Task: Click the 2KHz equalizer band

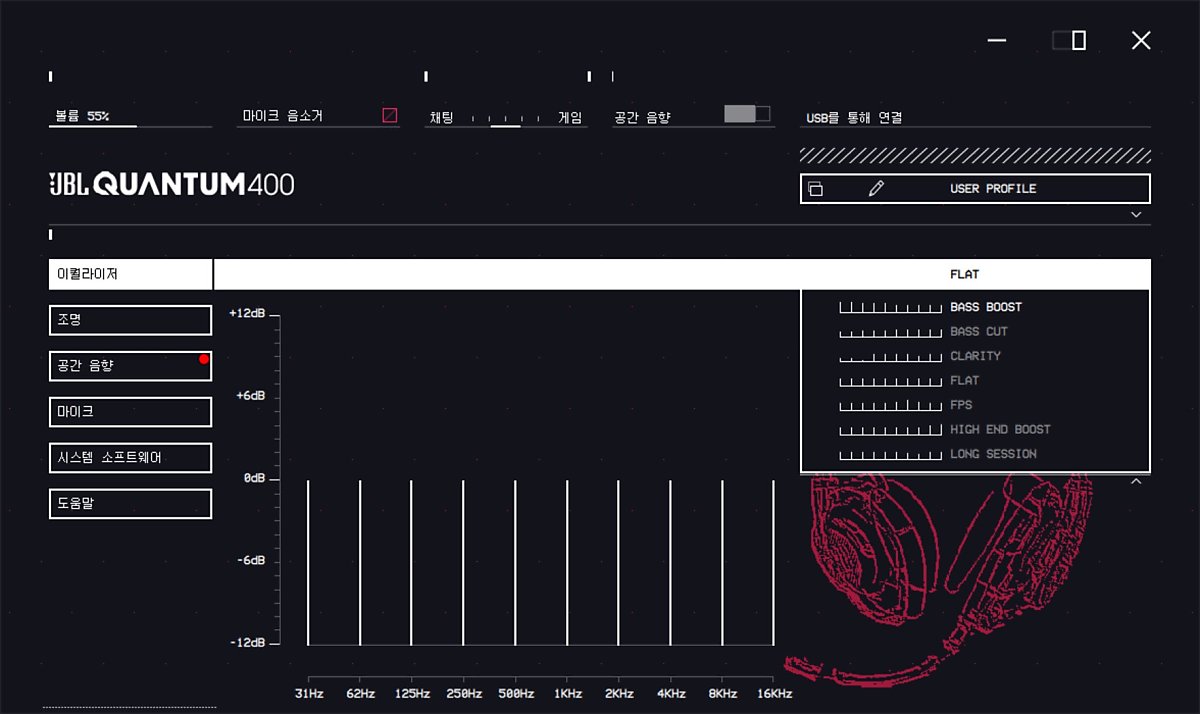Action: click(618, 562)
